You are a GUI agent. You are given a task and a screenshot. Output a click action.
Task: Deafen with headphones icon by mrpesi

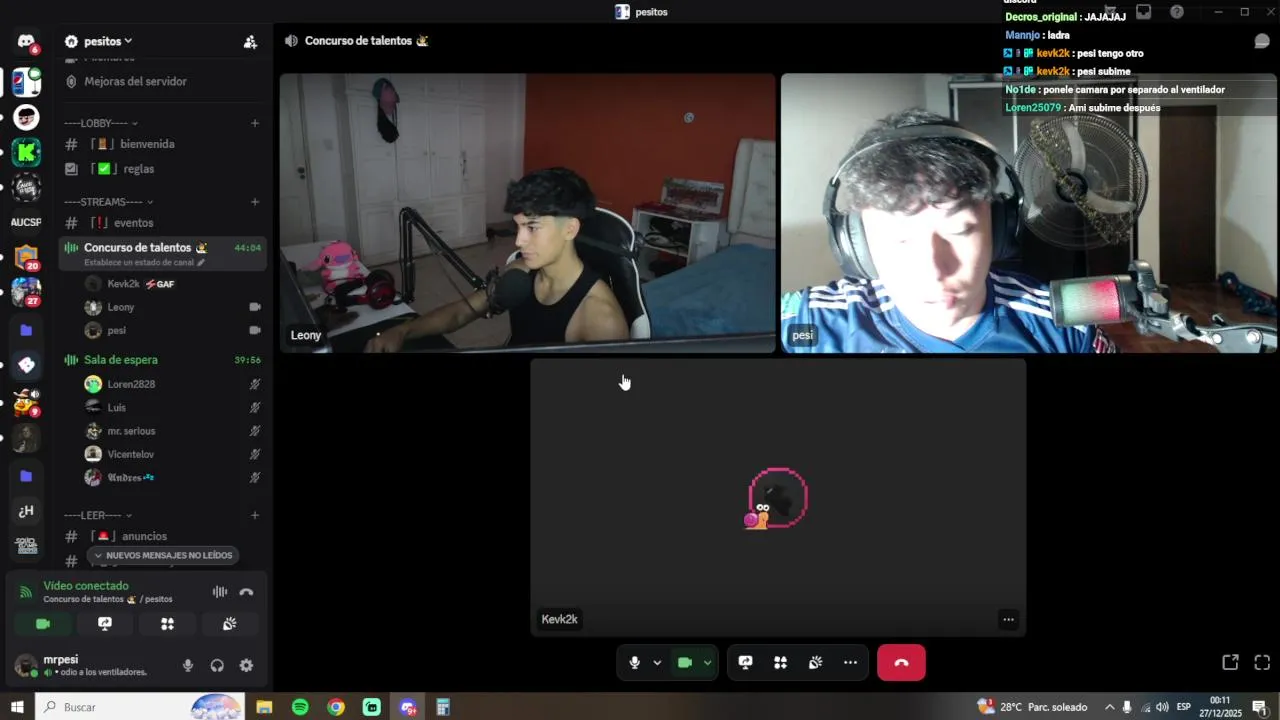coord(217,666)
